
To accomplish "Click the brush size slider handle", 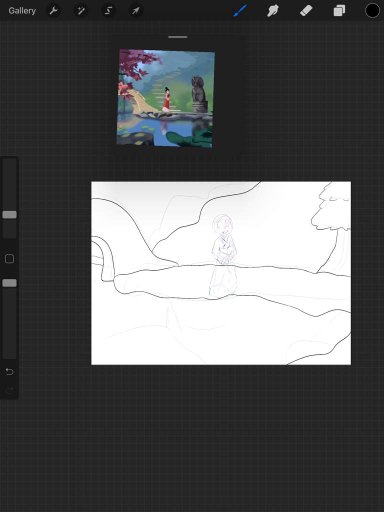I will (x=9, y=215).
